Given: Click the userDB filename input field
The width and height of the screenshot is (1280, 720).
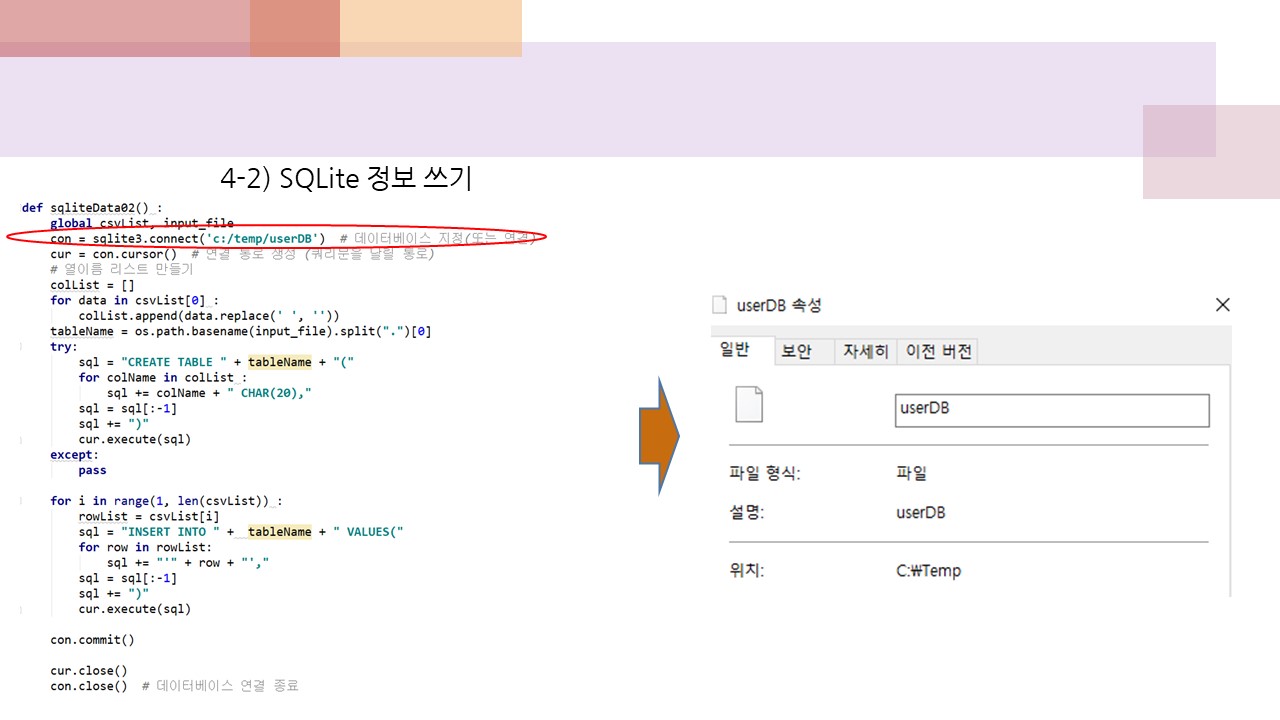Looking at the screenshot, I should (x=1051, y=410).
